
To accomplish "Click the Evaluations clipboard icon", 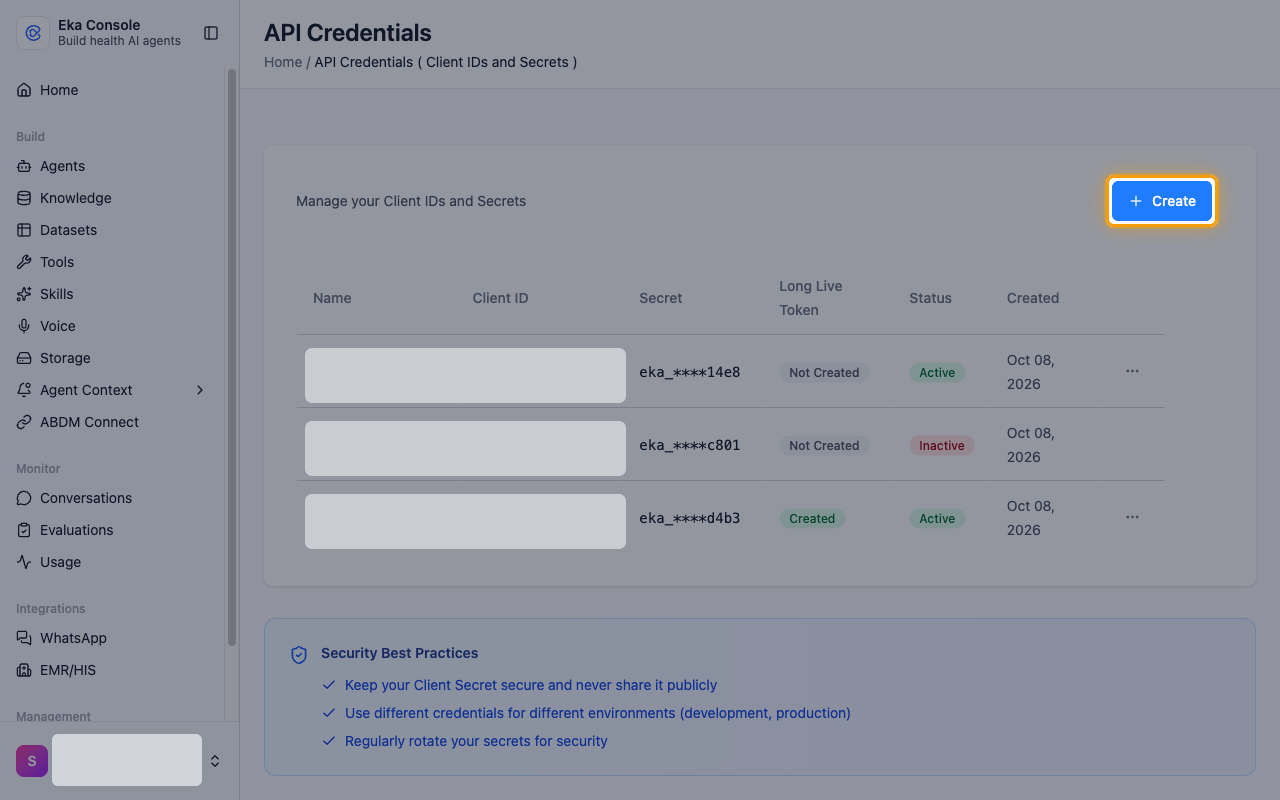I will click(x=24, y=530).
